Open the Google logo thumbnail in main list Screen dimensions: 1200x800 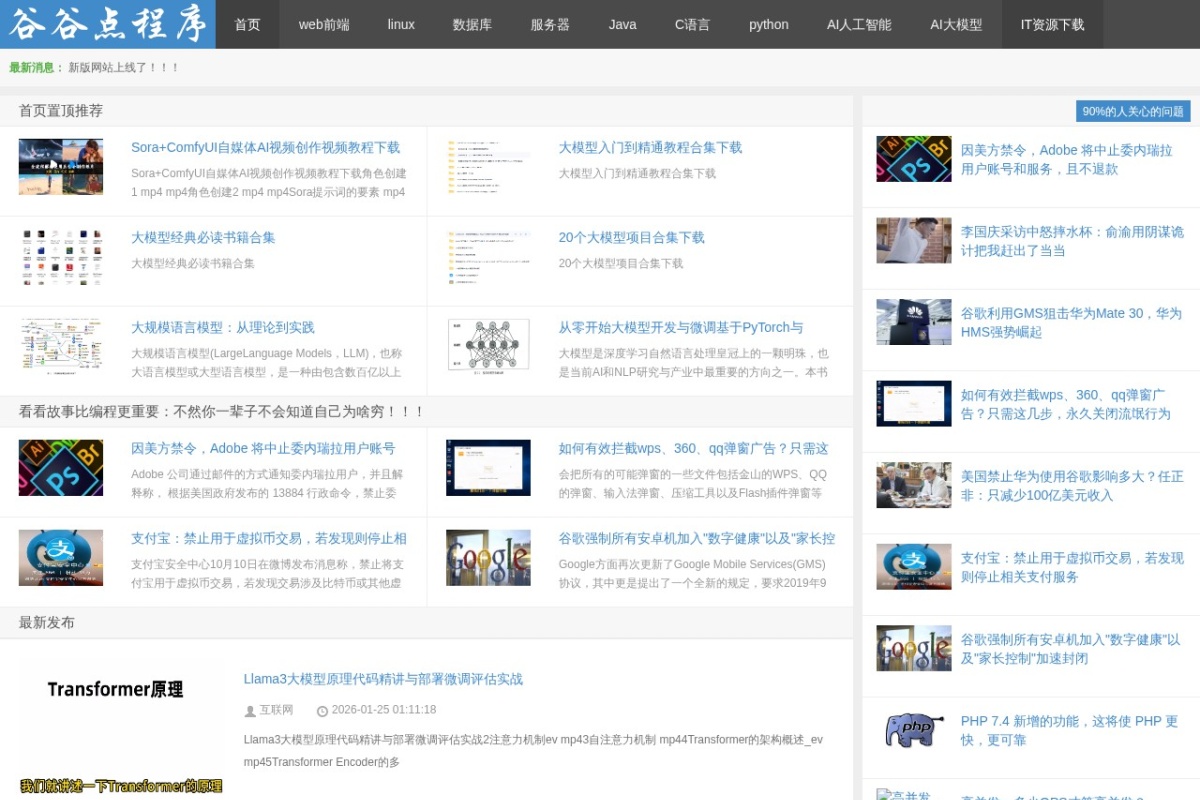(x=488, y=558)
